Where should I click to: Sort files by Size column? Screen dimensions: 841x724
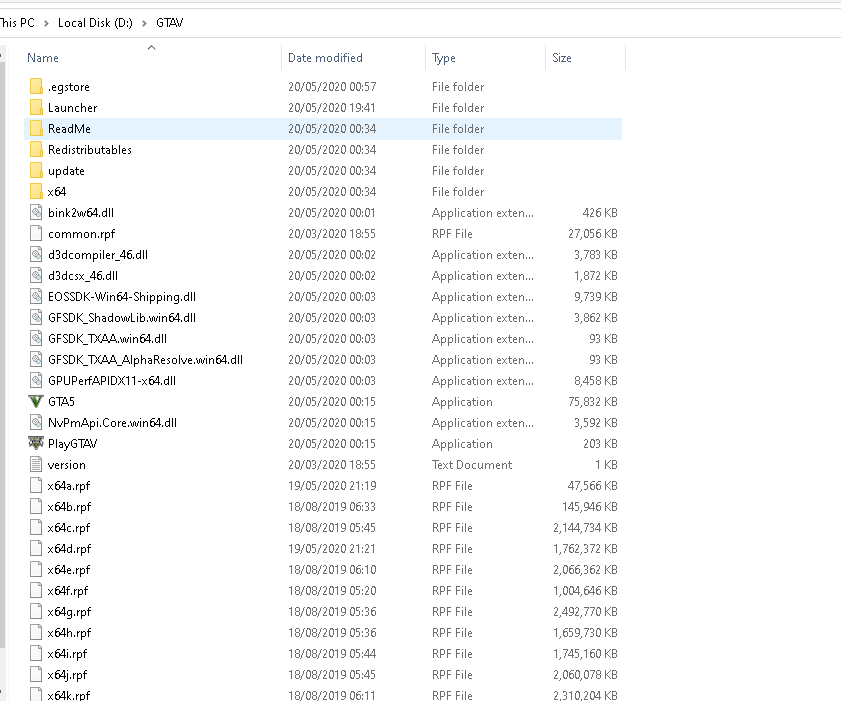click(562, 58)
